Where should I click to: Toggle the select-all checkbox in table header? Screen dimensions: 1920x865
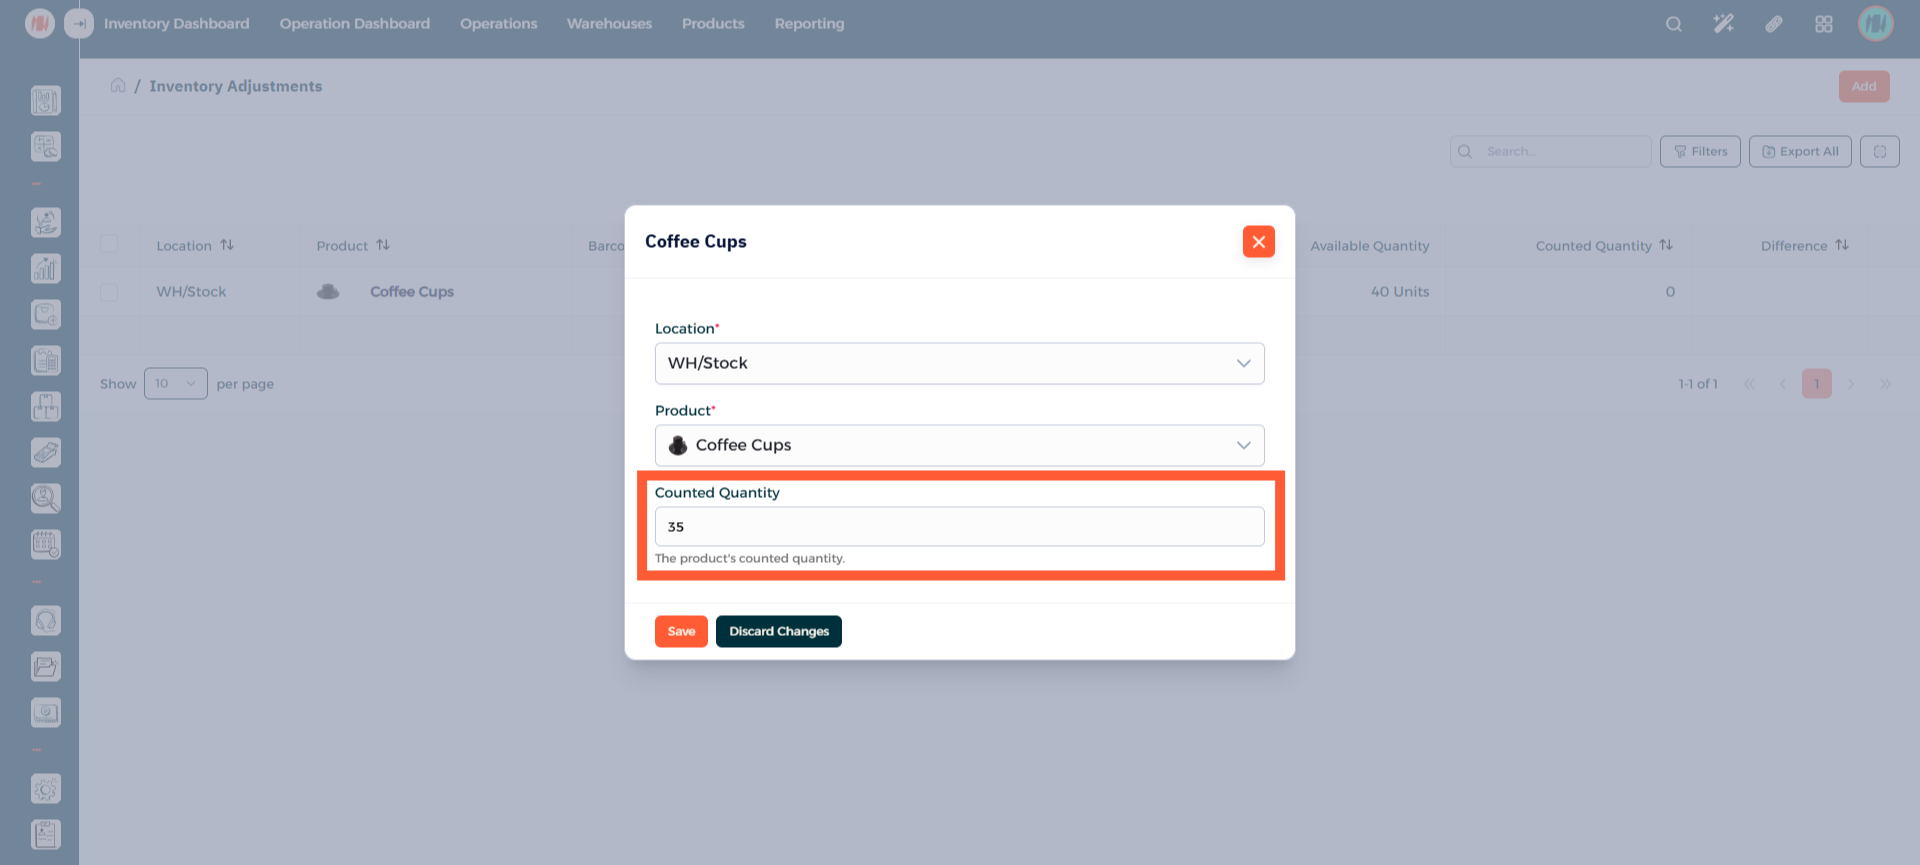click(109, 245)
